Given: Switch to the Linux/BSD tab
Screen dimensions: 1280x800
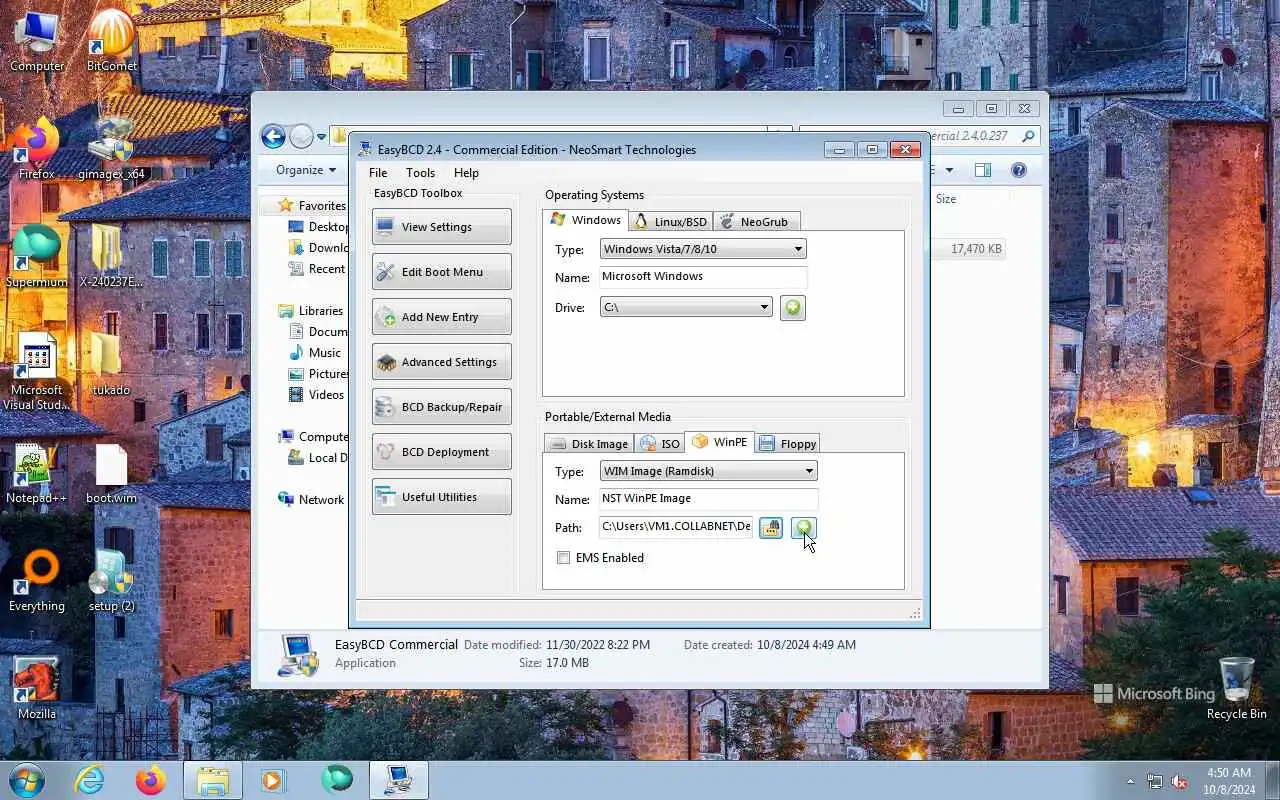Looking at the screenshot, I should [x=671, y=222].
